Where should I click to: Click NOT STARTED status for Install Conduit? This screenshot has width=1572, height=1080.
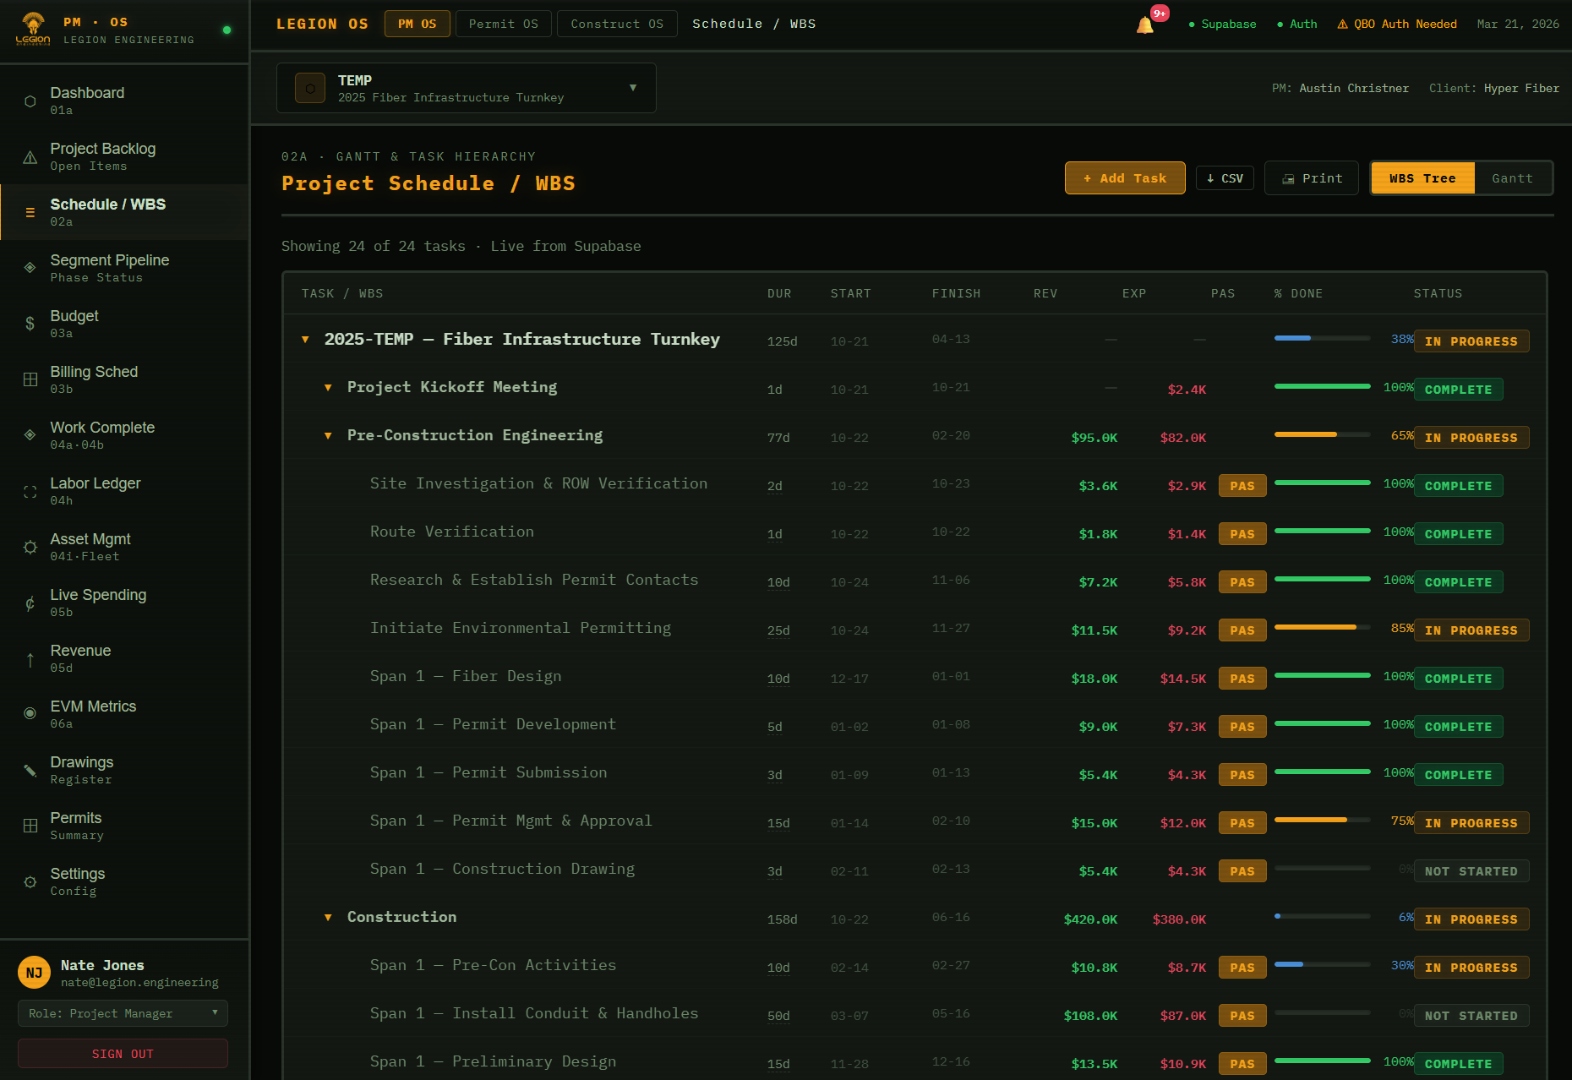coord(1471,1015)
